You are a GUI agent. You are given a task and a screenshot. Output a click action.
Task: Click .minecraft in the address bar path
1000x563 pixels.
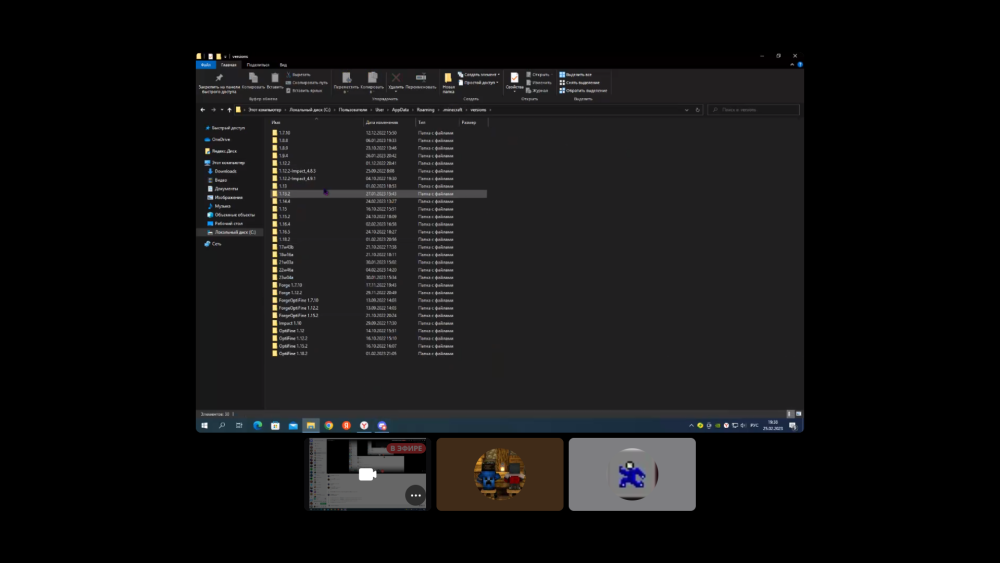(452, 110)
